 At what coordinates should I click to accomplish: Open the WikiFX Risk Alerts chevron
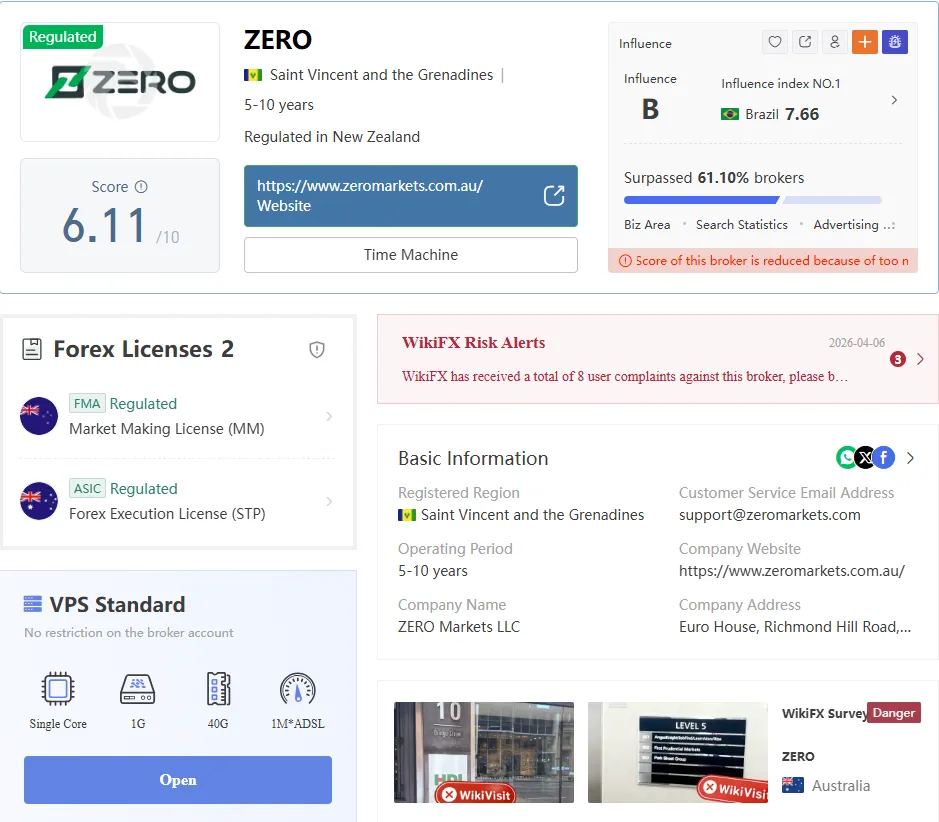coord(920,359)
